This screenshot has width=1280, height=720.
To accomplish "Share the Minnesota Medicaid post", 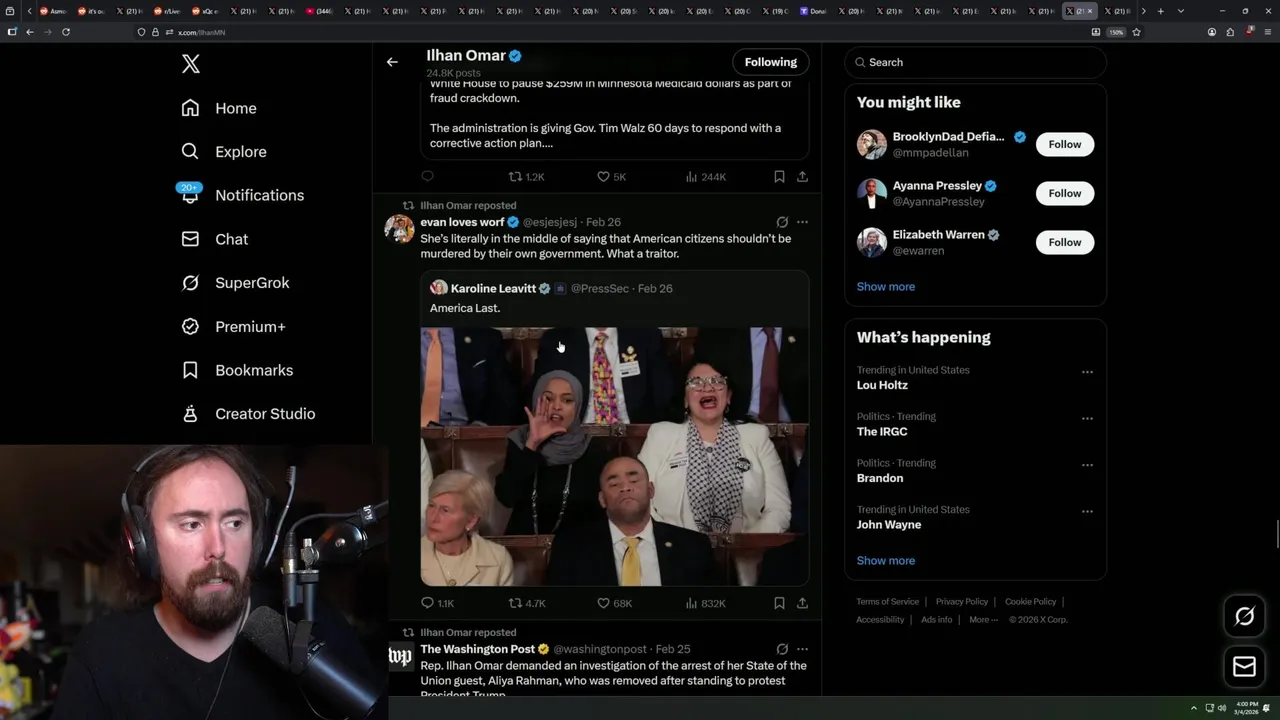I will pyautogui.click(x=802, y=176).
